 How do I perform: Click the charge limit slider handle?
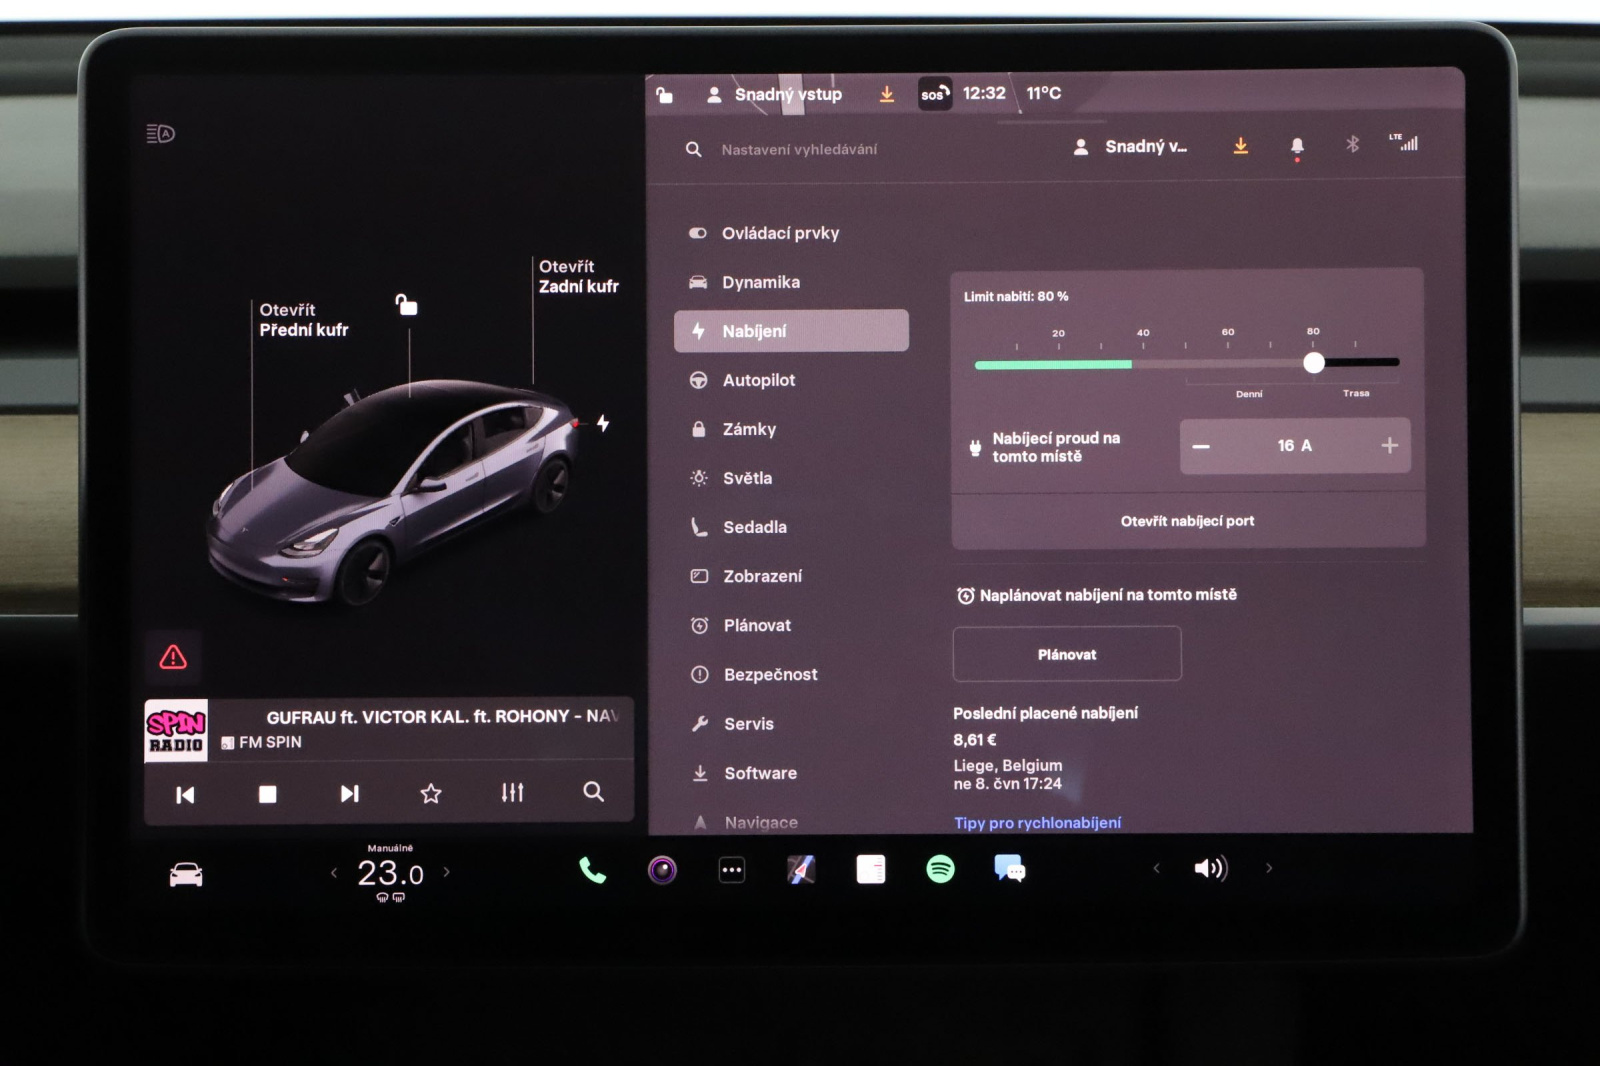1314,363
